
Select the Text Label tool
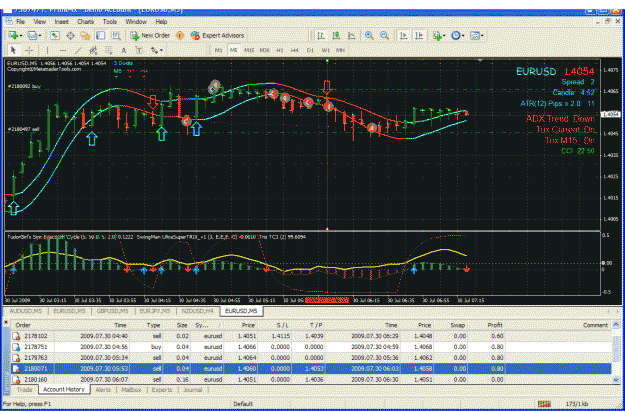[139, 50]
